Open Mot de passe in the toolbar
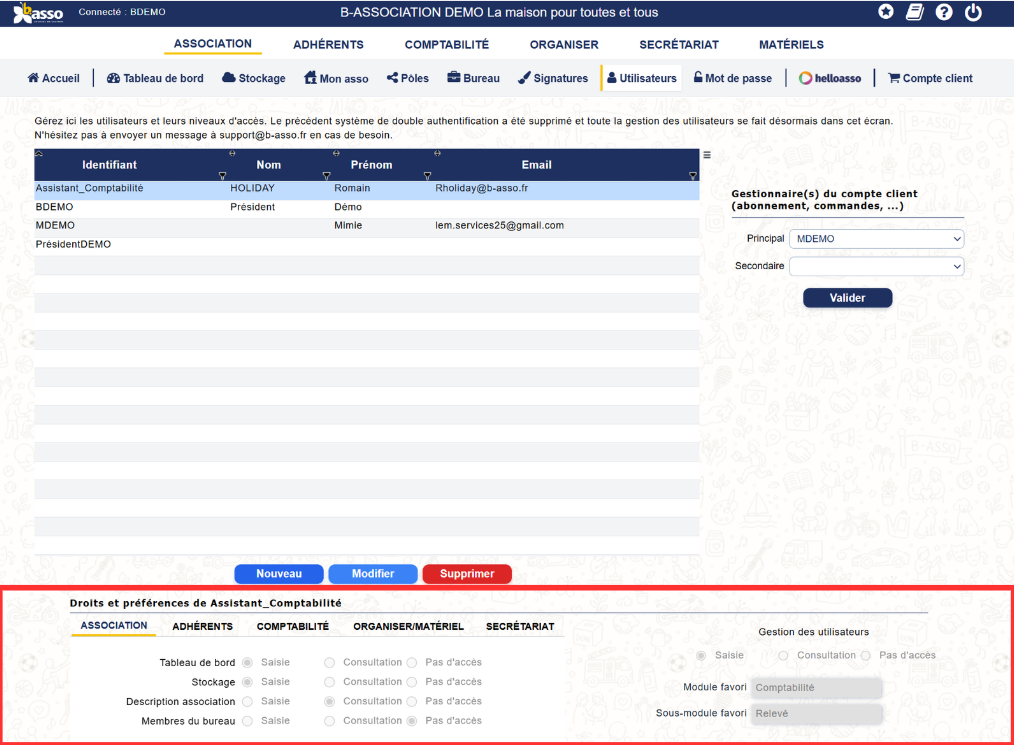Screen dimensions: 1014x745 tap(733, 78)
